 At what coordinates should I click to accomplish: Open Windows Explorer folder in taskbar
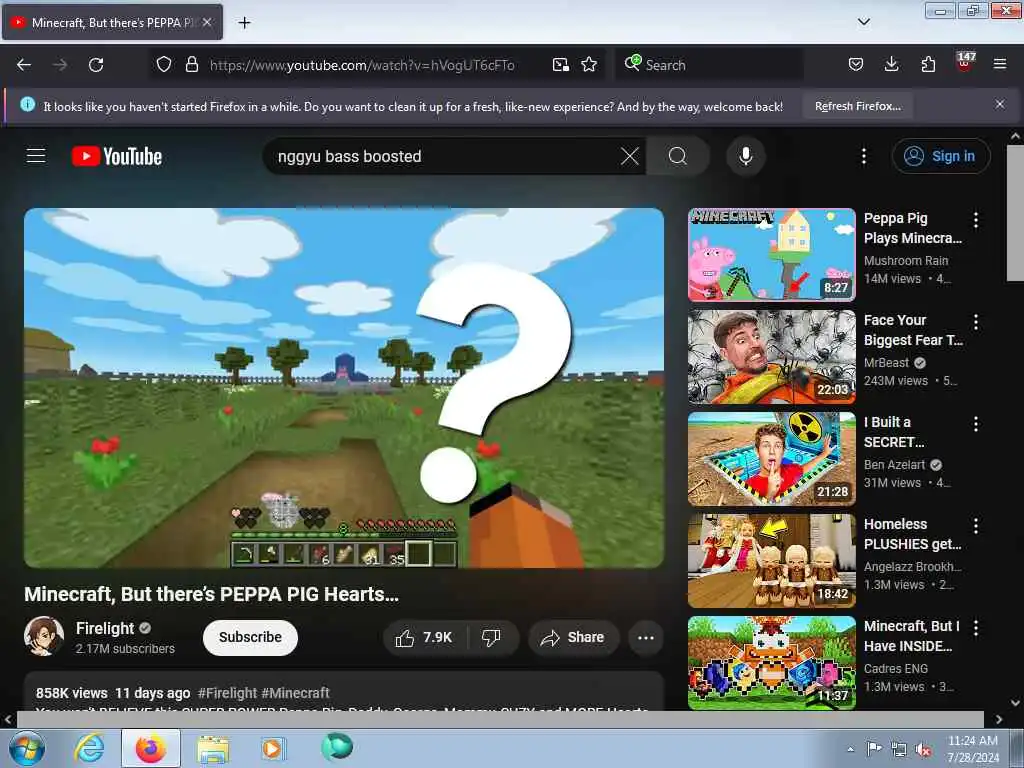tap(213, 748)
